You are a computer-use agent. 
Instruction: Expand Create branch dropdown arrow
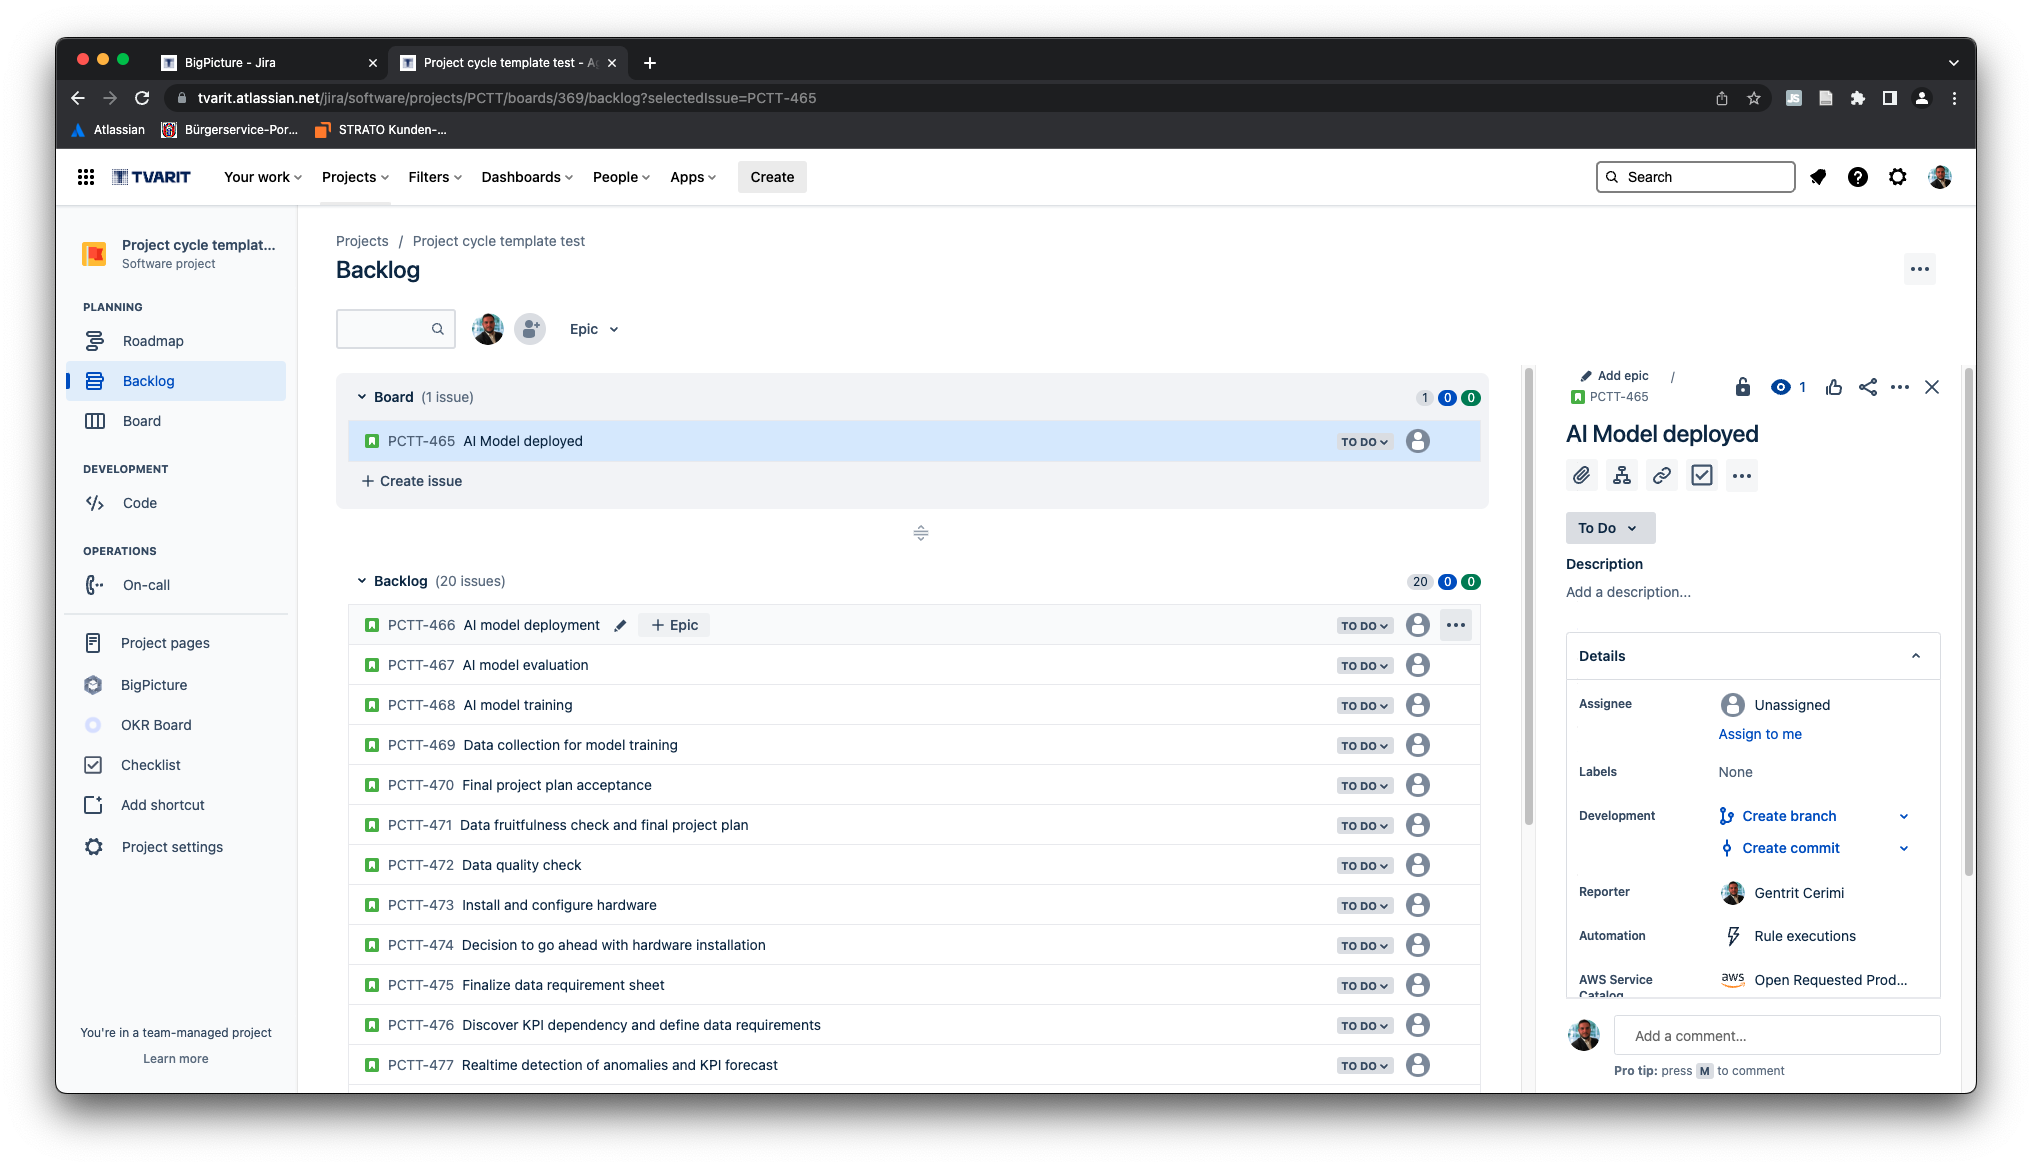click(x=1904, y=816)
